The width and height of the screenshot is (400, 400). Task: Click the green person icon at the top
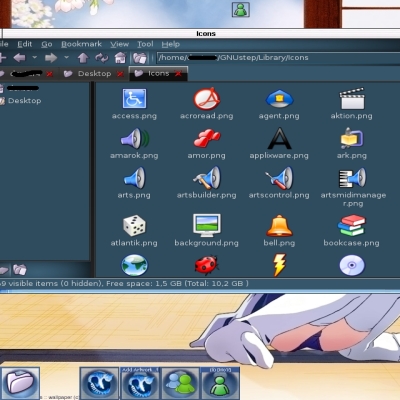[241, 9]
